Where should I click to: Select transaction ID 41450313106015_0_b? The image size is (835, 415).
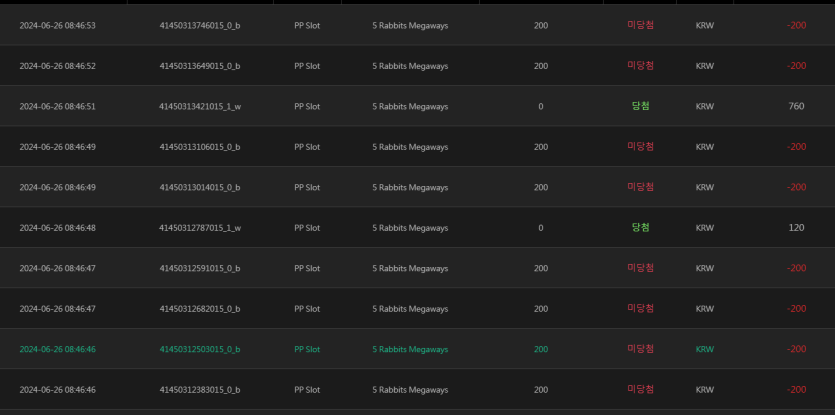[x=200, y=147]
